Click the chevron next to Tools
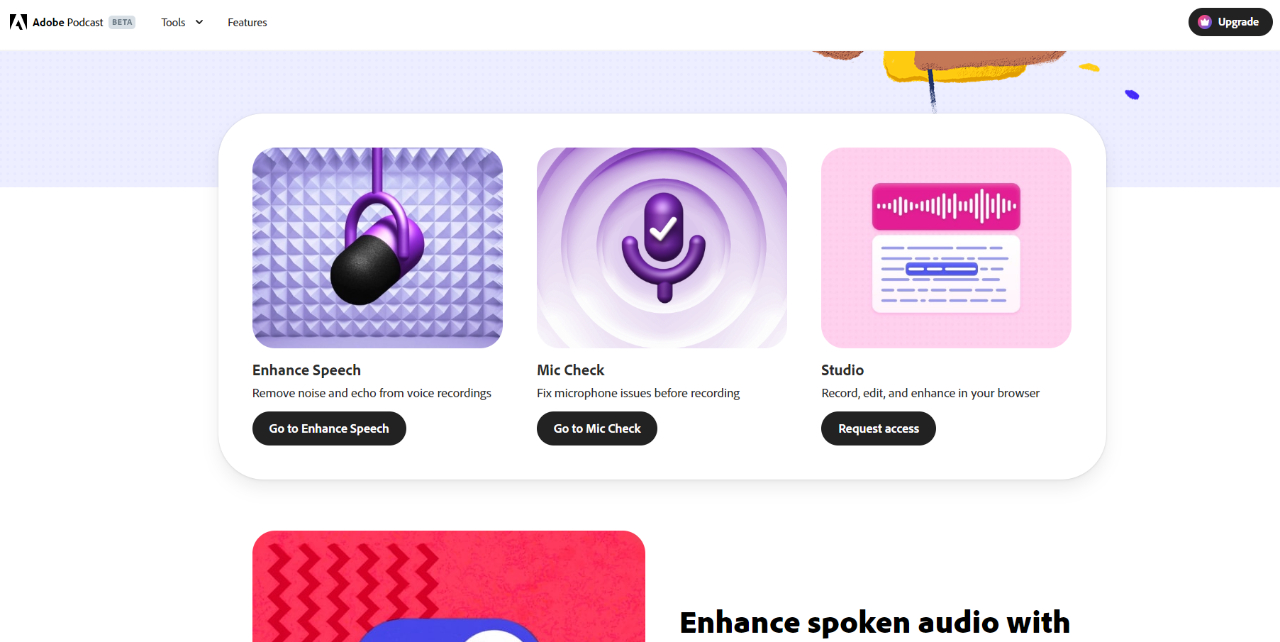Screen dimensions: 1280x642 [199, 22]
